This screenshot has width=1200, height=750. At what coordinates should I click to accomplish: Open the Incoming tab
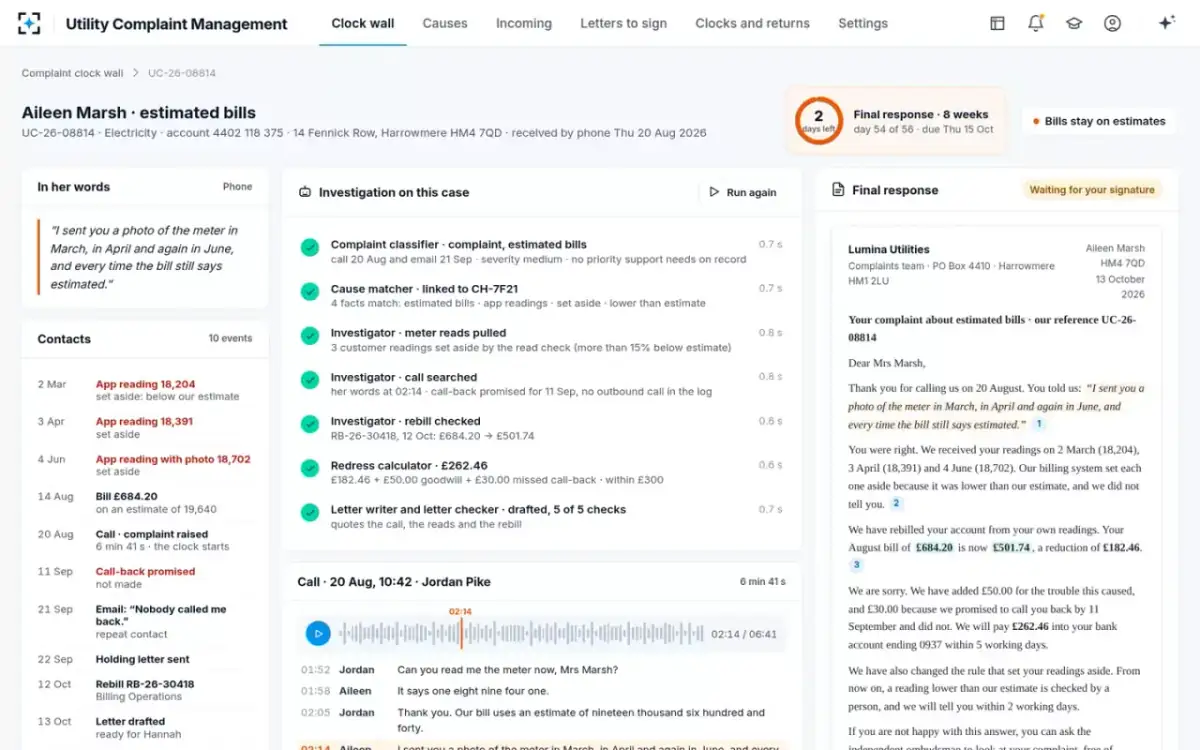[524, 23]
